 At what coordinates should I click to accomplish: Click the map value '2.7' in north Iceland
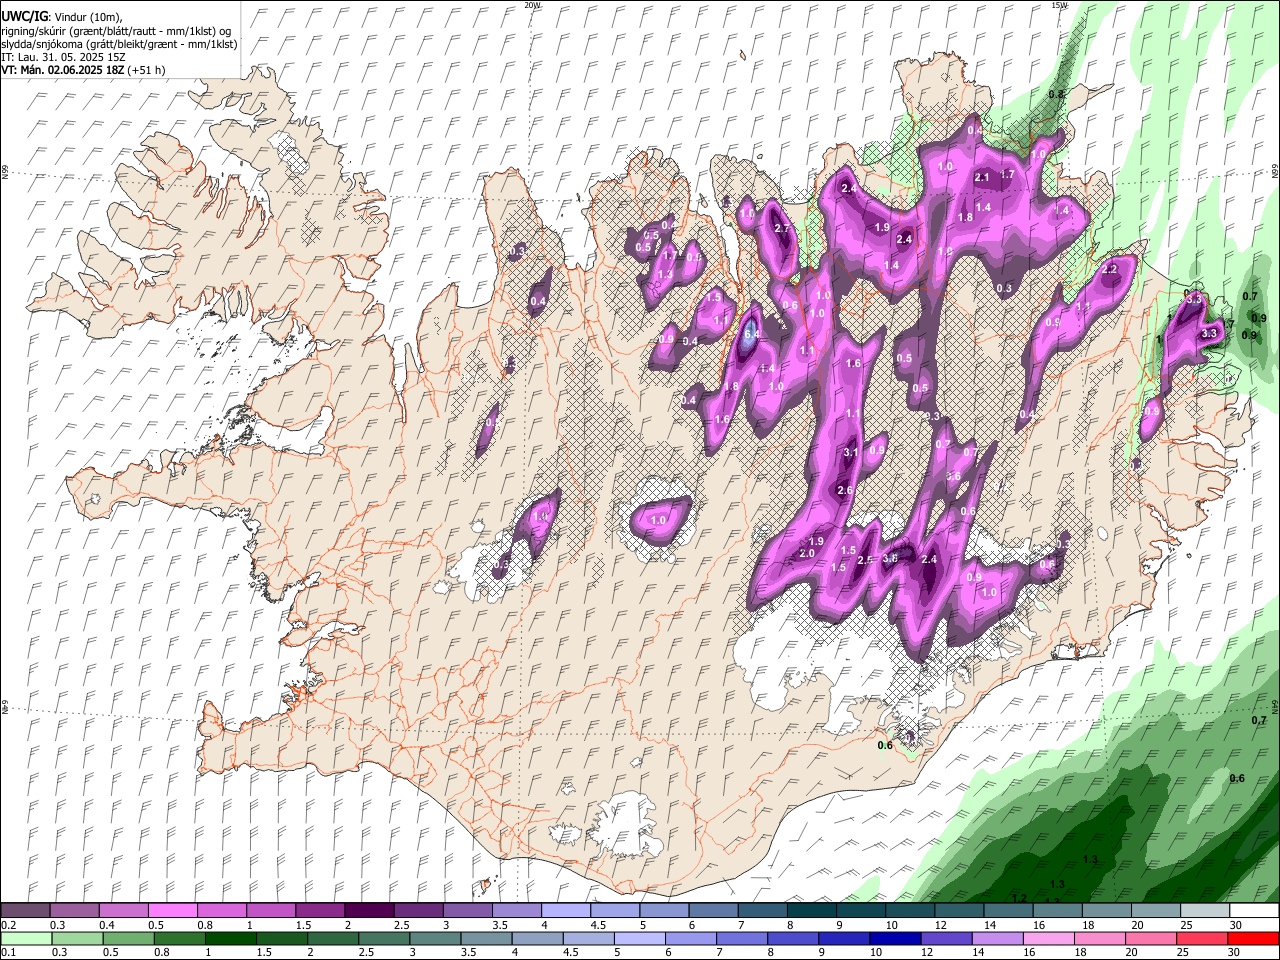(x=782, y=229)
